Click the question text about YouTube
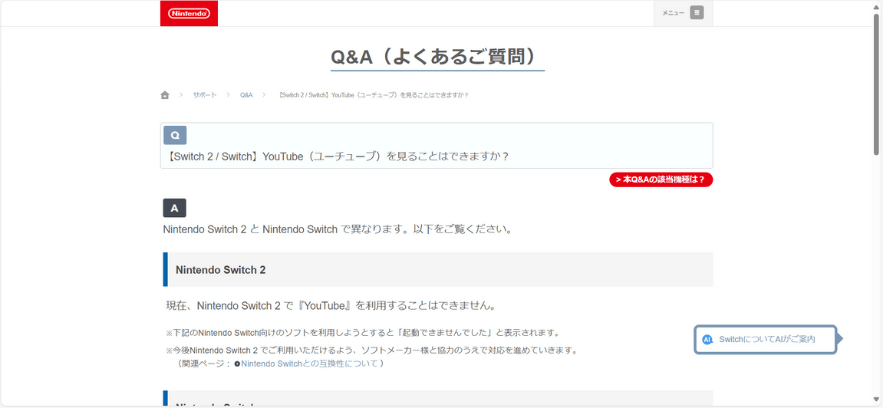The image size is (883, 409). [x=336, y=156]
